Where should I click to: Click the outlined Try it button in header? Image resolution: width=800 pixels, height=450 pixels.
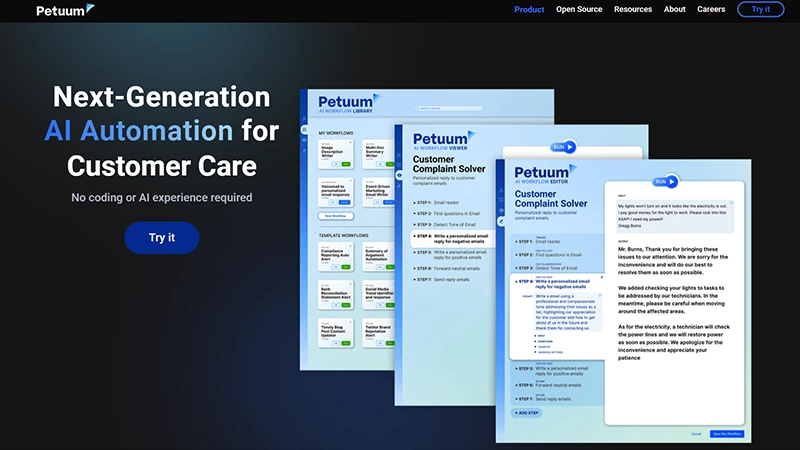click(760, 9)
